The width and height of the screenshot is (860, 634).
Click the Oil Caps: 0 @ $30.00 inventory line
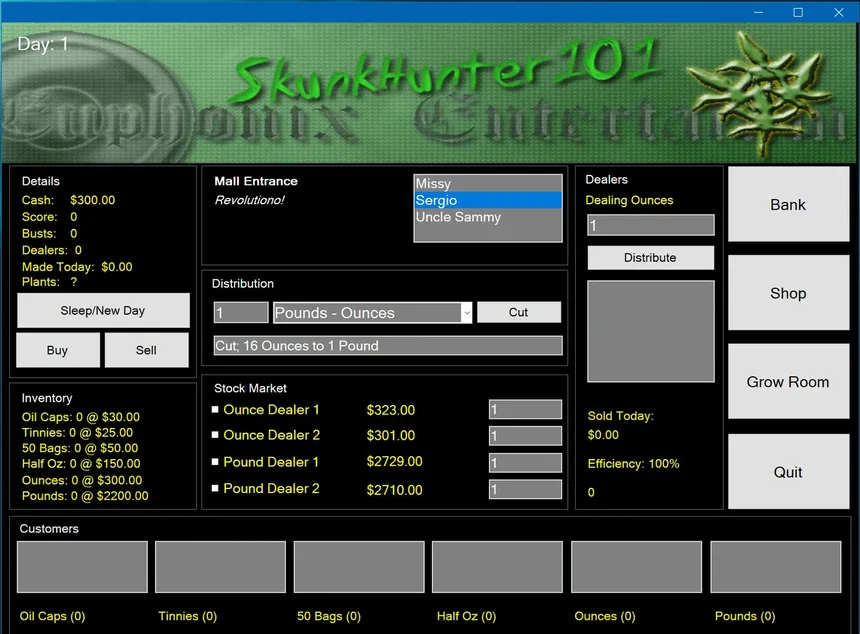coord(81,417)
